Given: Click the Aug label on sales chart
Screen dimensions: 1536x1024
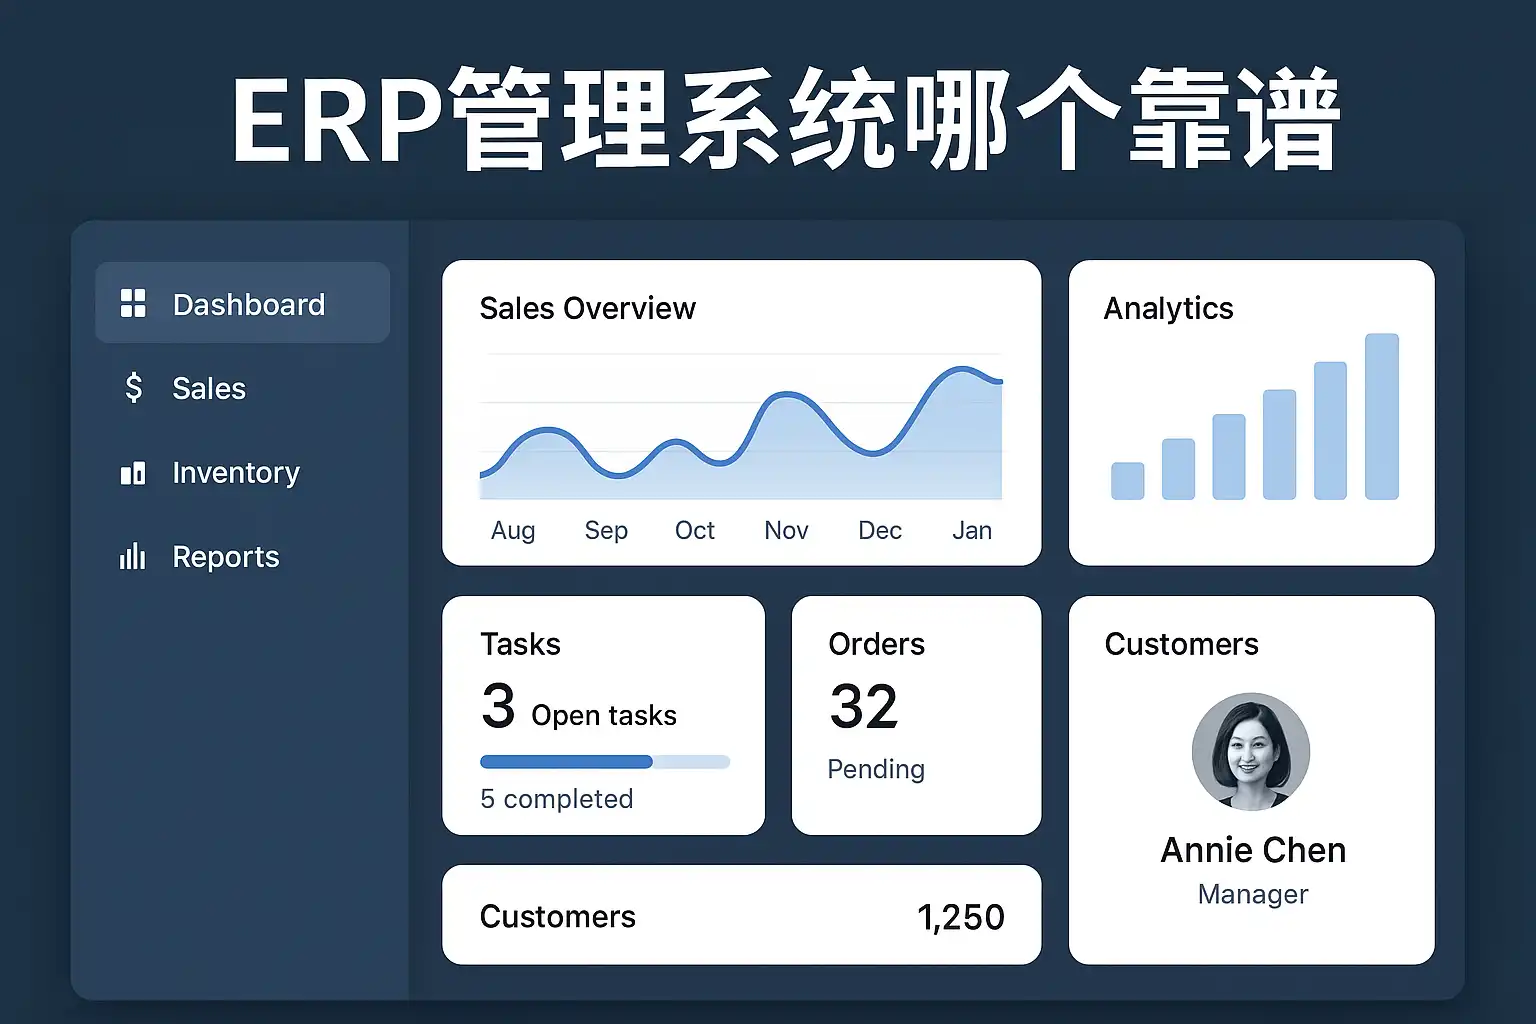Looking at the screenshot, I should click(513, 530).
